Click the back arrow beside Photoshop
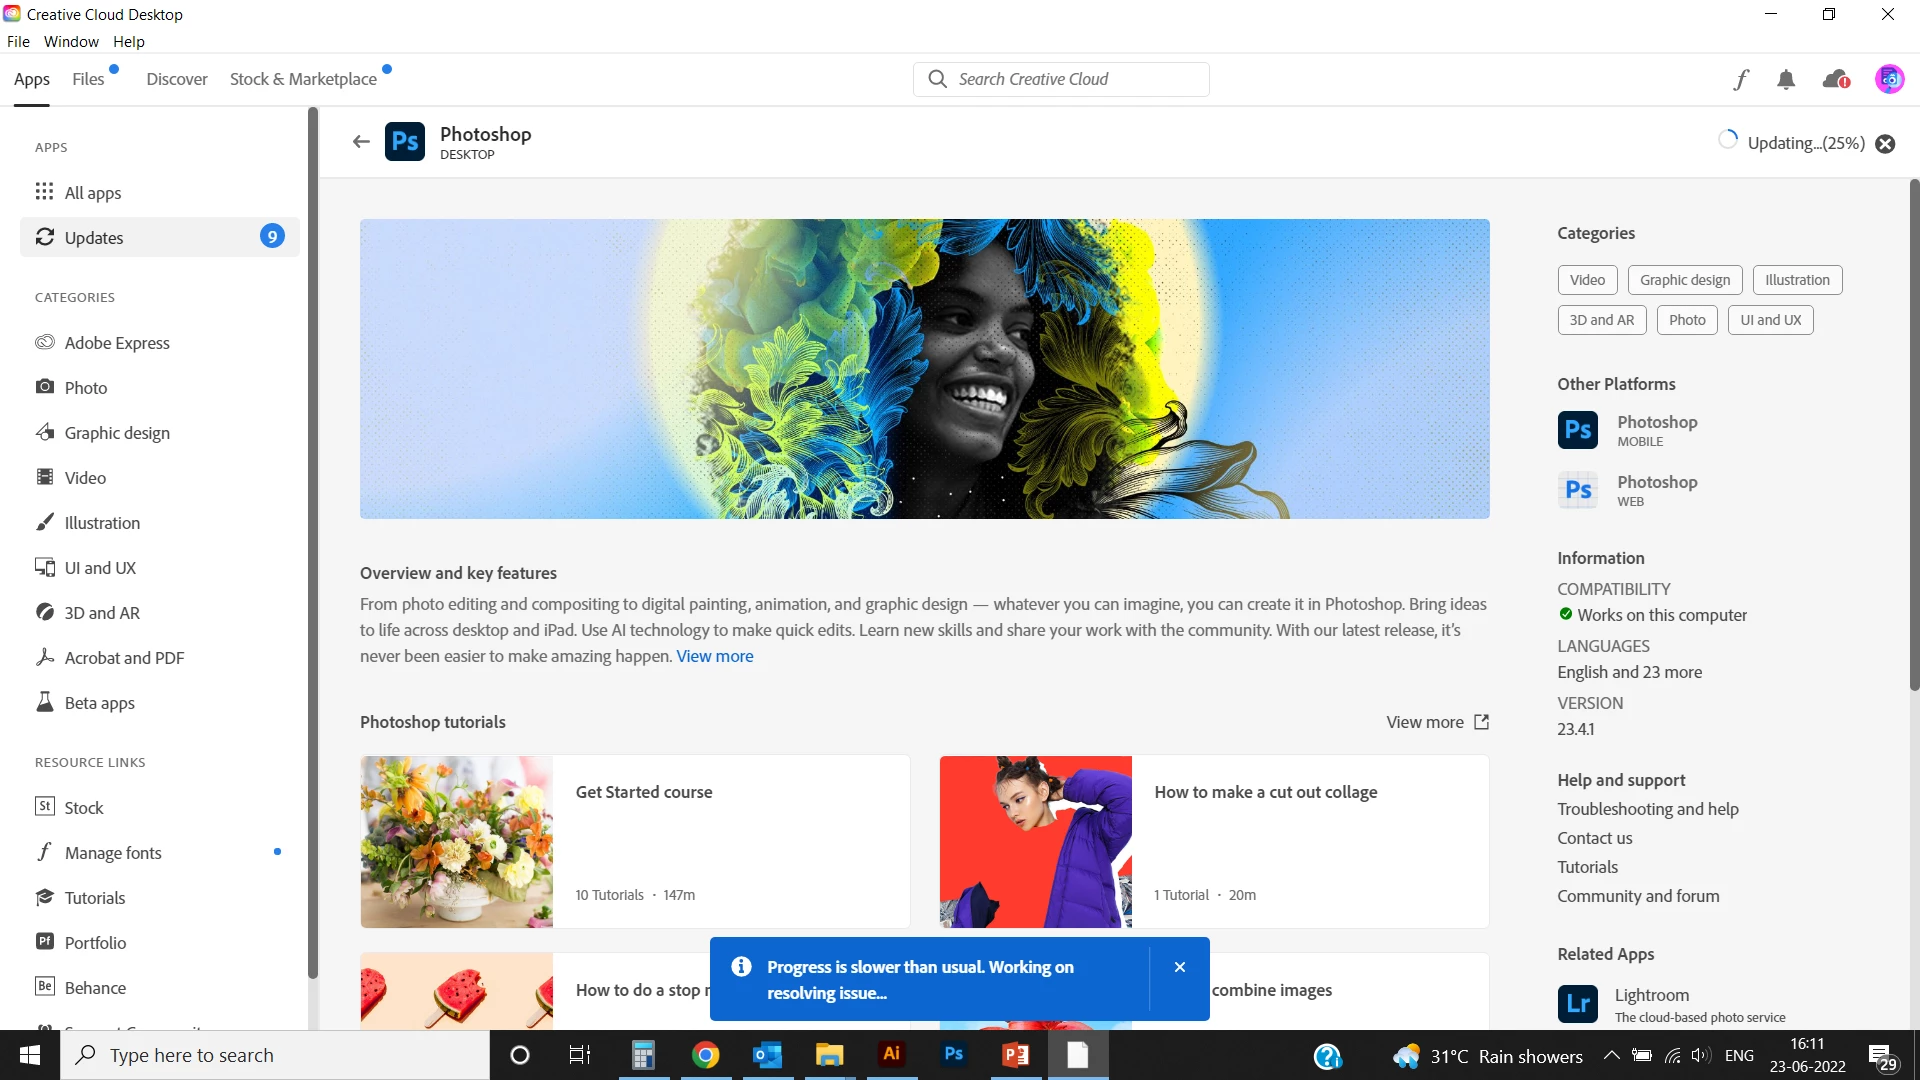The height and width of the screenshot is (1080, 1920). pos(361,142)
